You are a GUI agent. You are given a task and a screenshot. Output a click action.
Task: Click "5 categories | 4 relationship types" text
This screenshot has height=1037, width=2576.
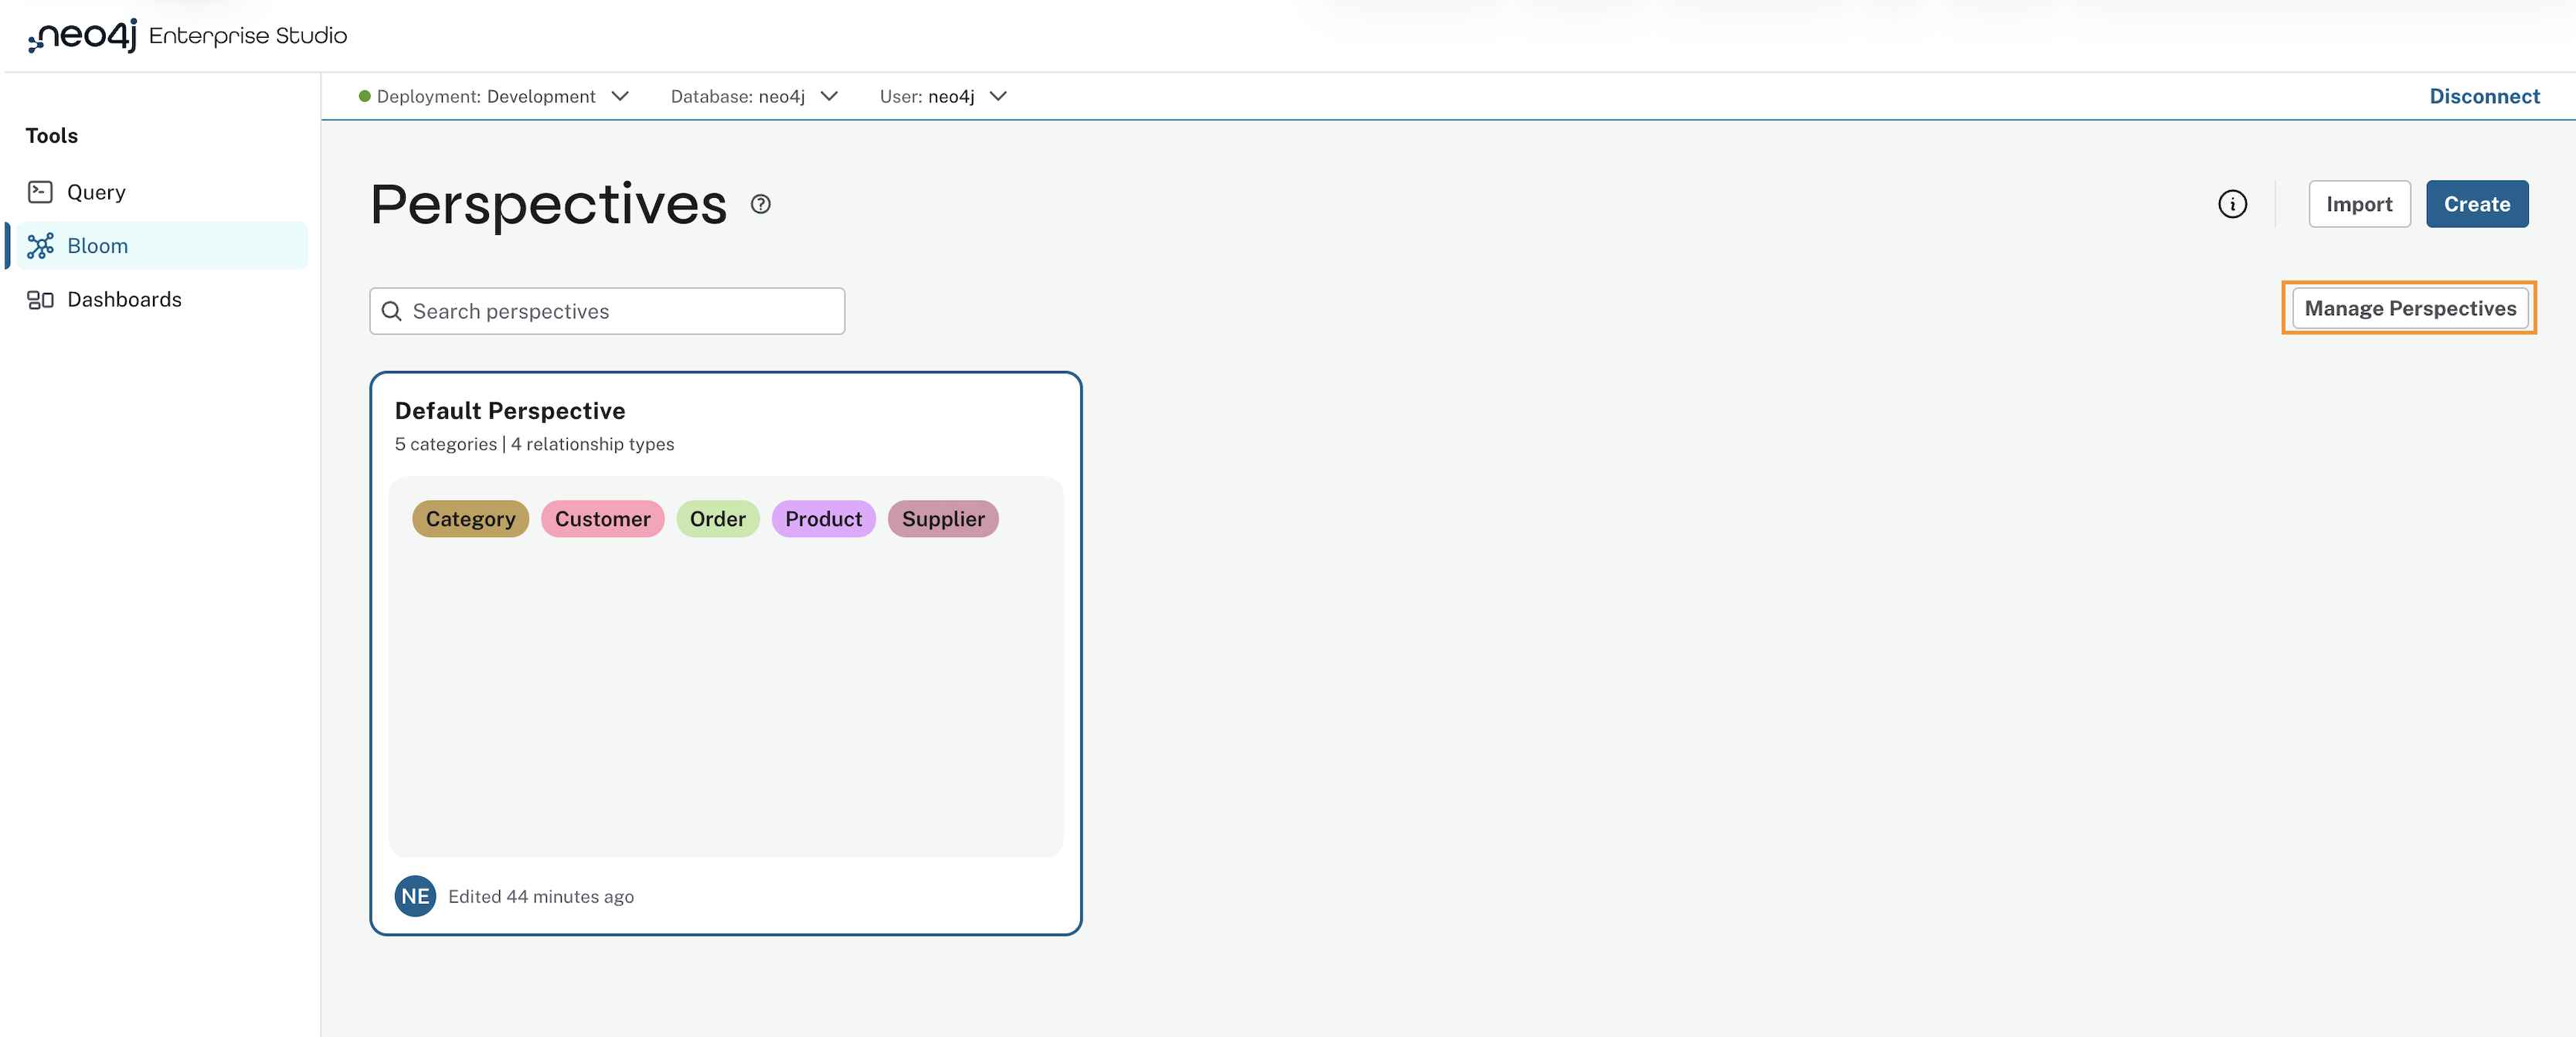coord(534,444)
